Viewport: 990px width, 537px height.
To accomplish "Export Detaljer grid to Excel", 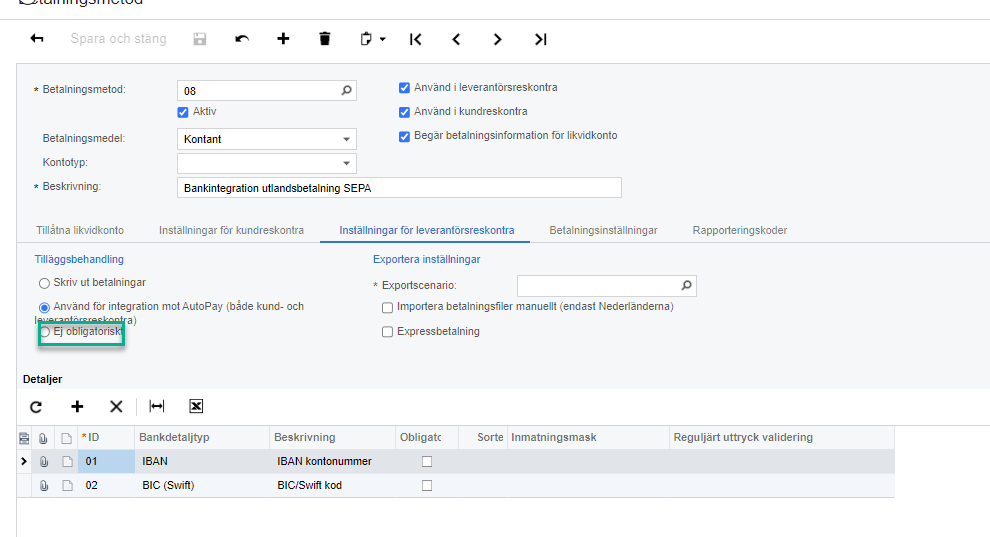I will [196, 406].
